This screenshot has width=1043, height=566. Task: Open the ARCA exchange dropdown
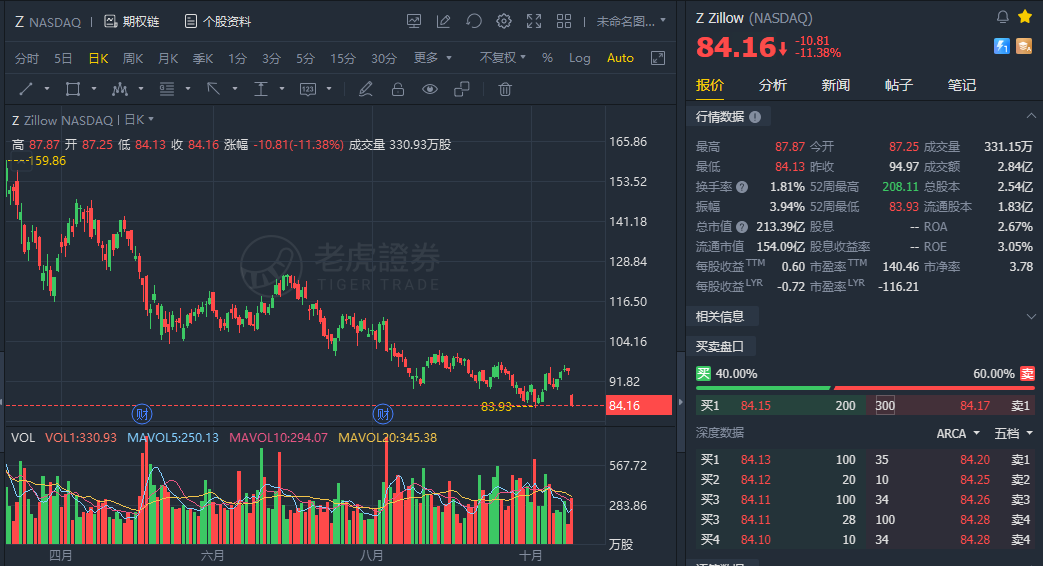pos(958,434)
